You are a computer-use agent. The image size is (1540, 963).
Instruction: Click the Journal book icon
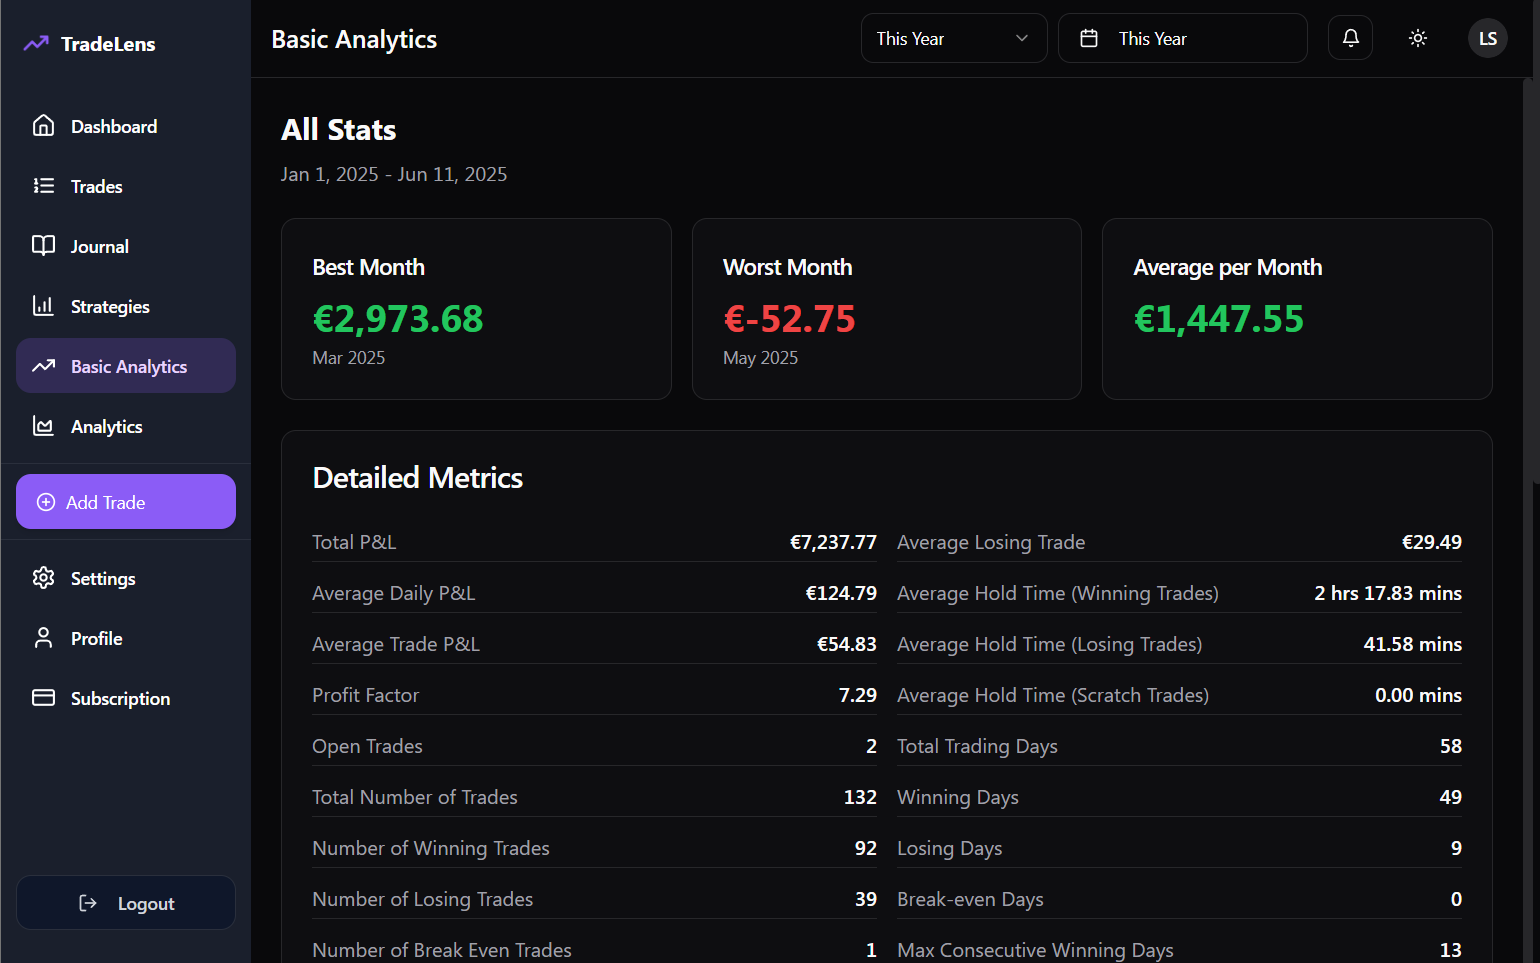tap(43, 246)
